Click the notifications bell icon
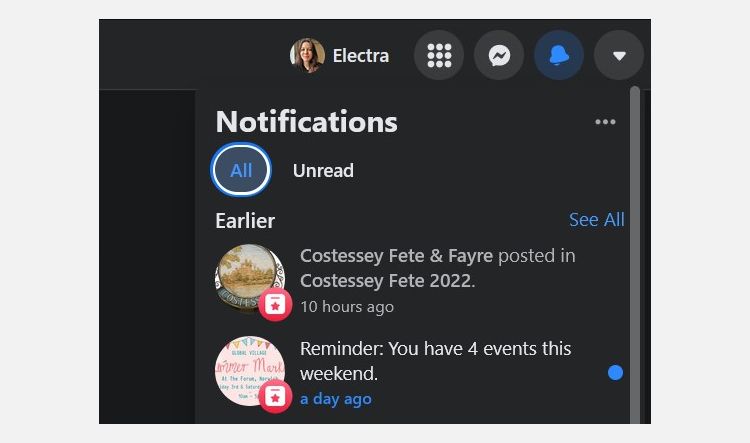The image size is (750, 443). click(559, 56)
